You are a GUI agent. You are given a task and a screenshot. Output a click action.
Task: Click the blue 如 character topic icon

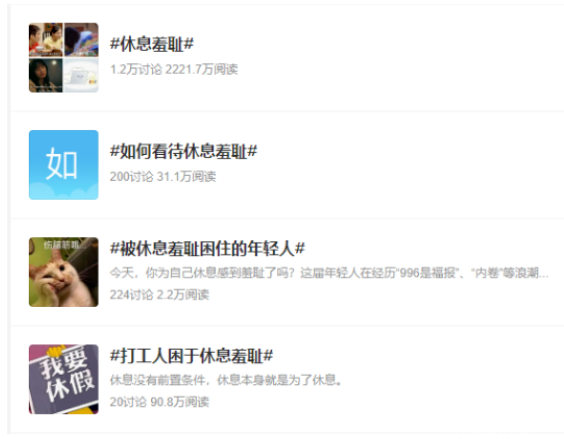coord(64,165)
